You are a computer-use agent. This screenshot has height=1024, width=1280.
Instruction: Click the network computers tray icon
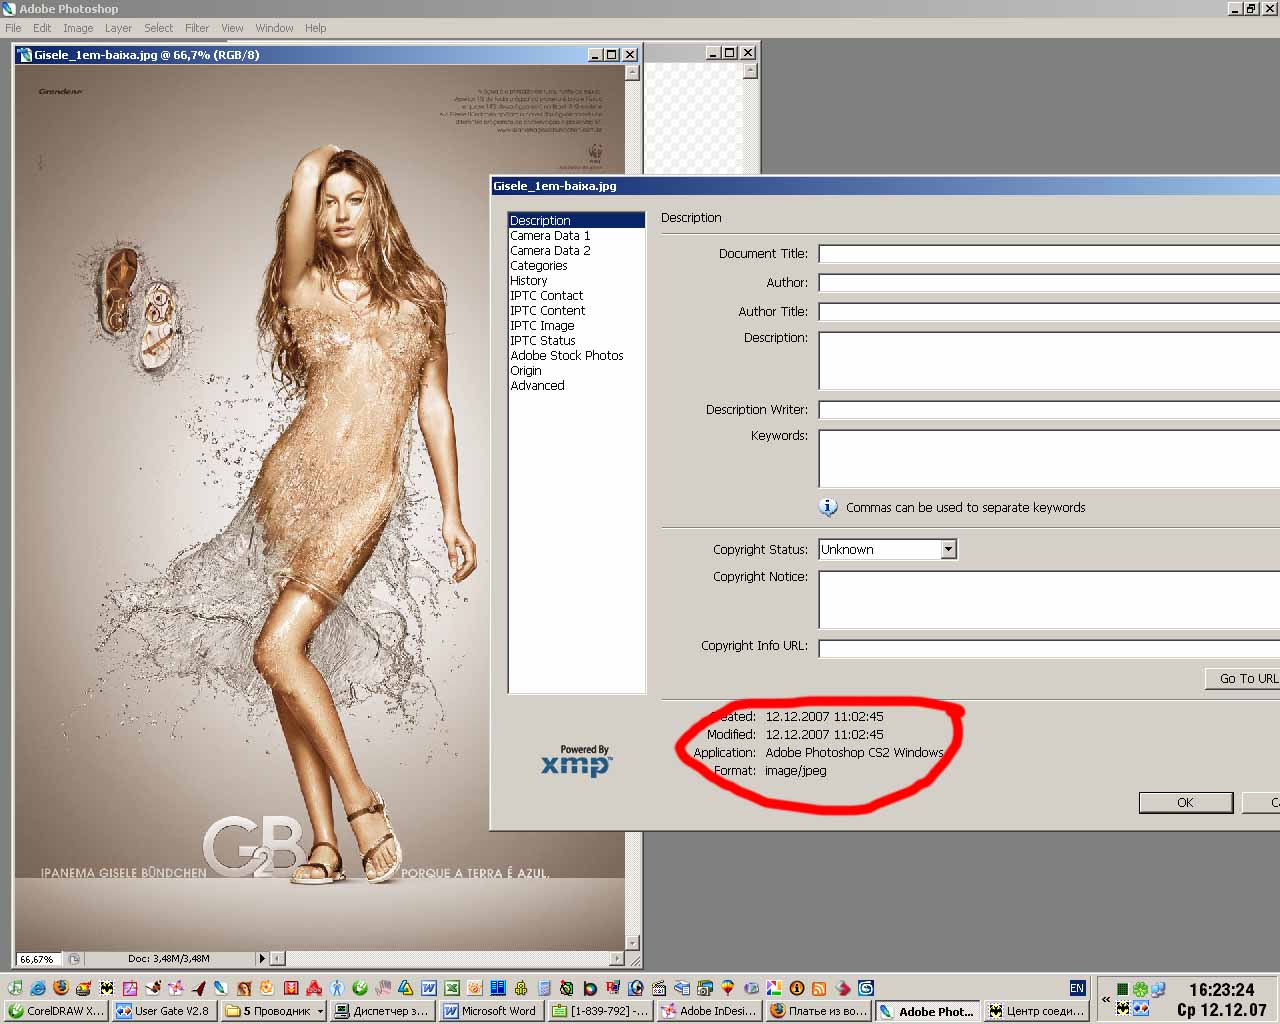1157,989
